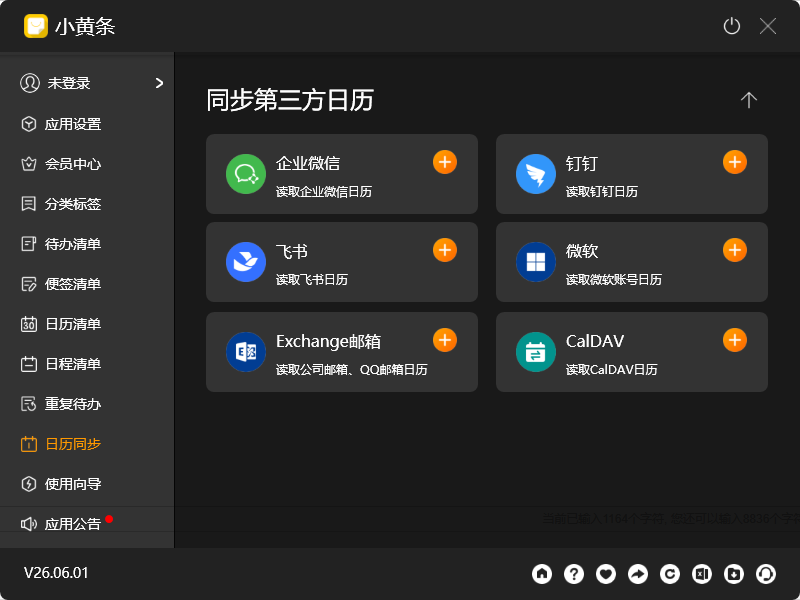Viewport: 800px width, 600px height.
Task: Click the refresh icon in bottom bar
Action: pos(670,573)
